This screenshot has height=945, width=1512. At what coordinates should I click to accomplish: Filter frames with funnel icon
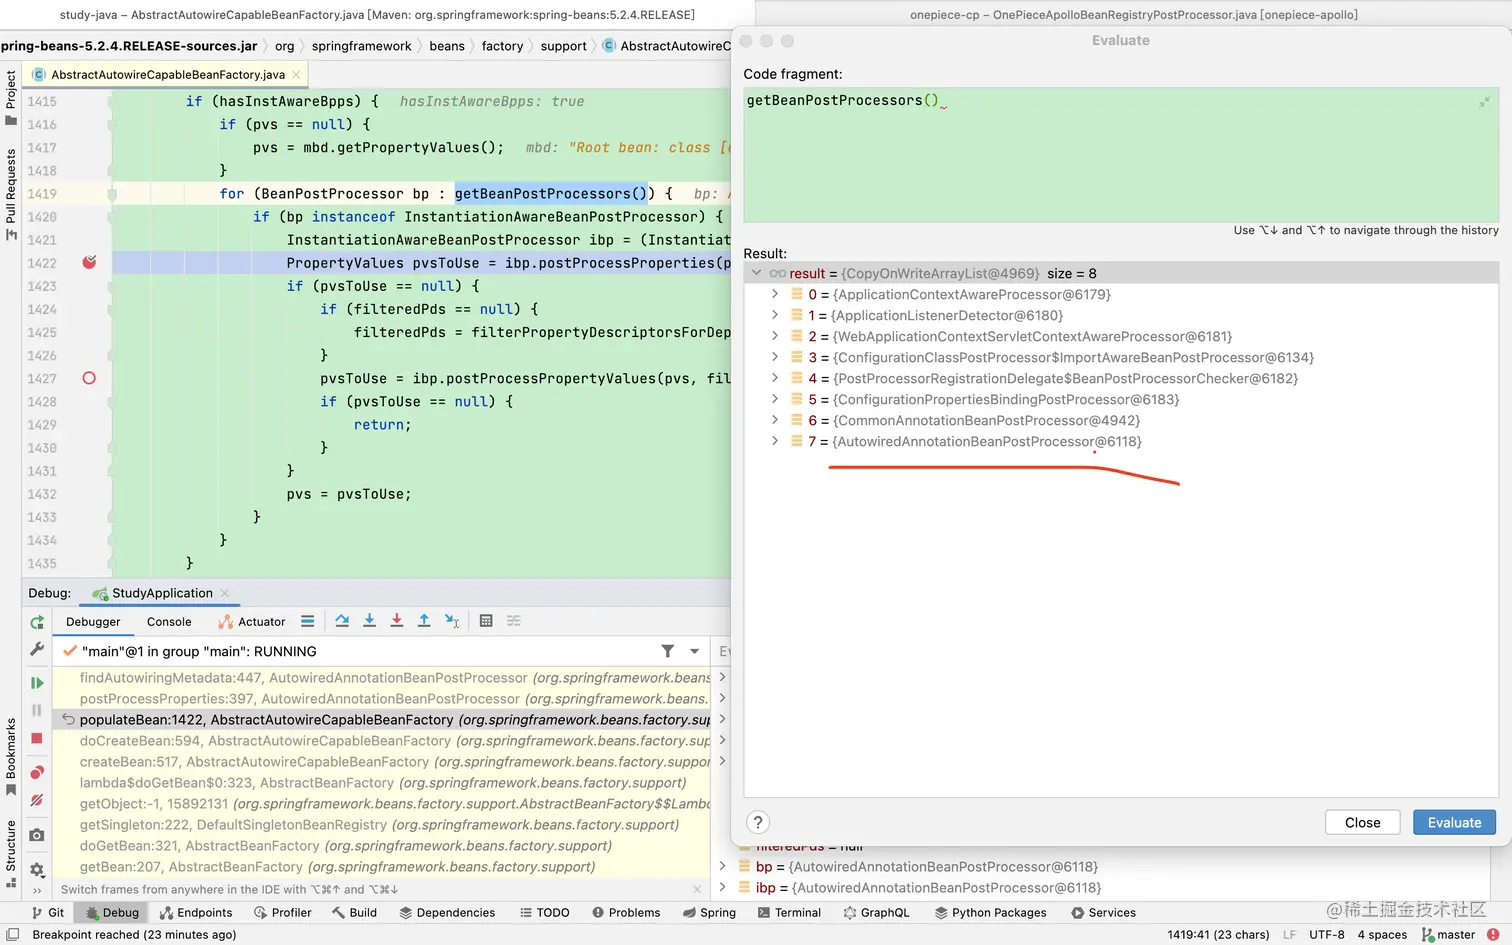pos(667,651)
